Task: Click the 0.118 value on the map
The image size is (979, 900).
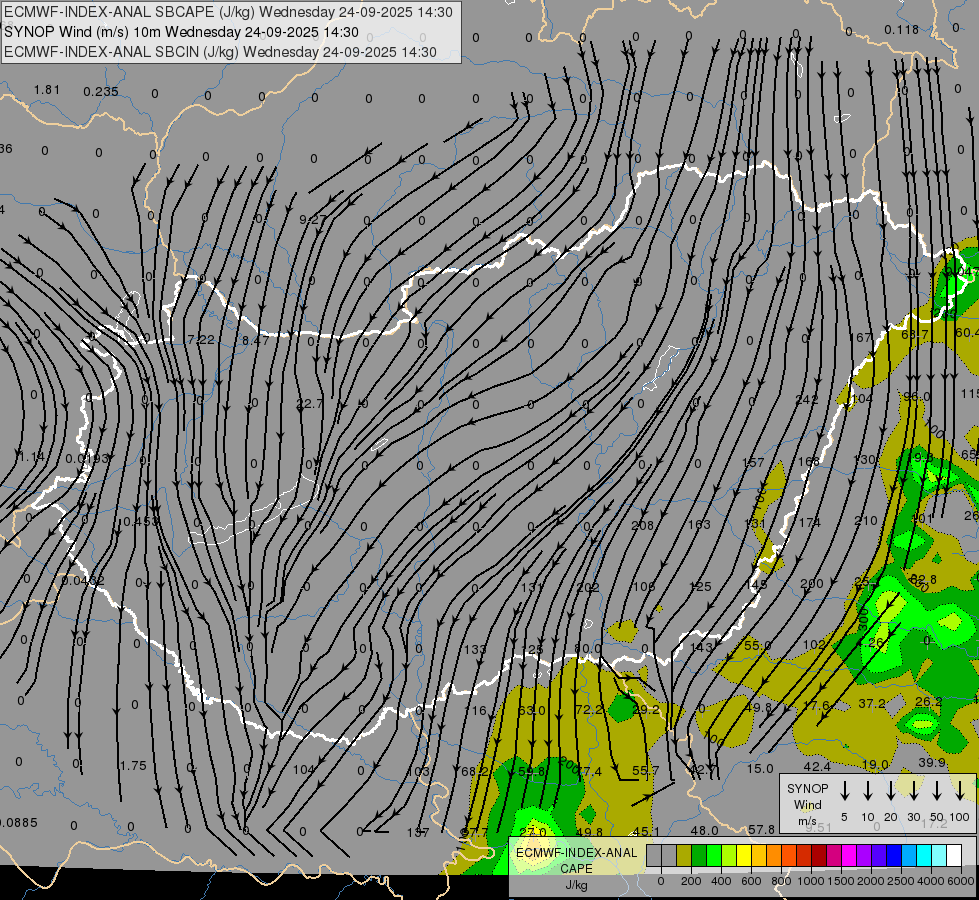Action: pyautogui.click(x=902, y=29)
